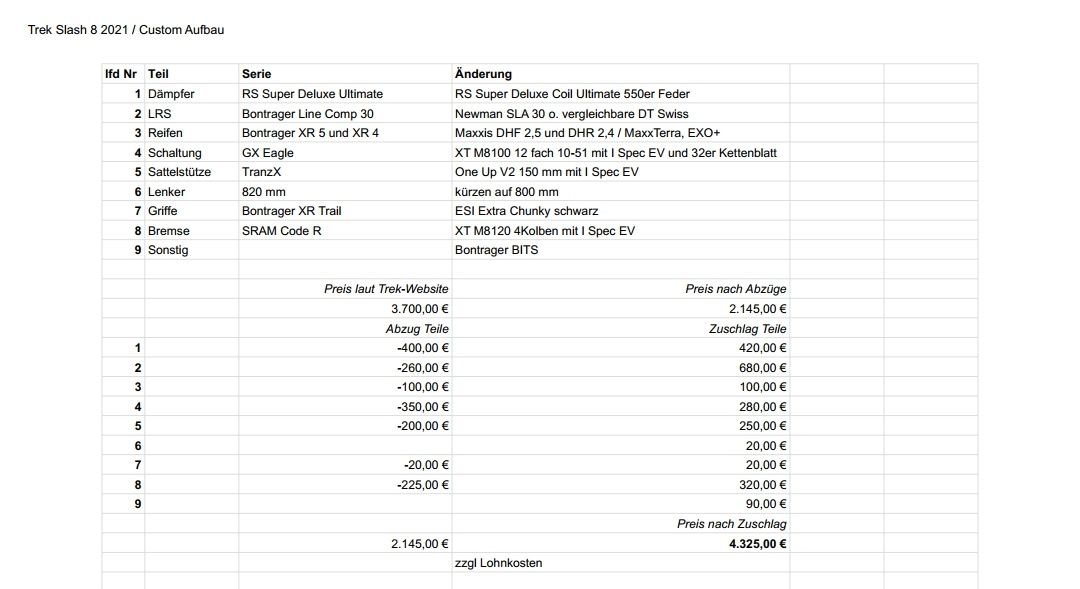Click the 'Serie' column header
The image size is (1080, 589).
pyautogui.click(x=256, y=74)
